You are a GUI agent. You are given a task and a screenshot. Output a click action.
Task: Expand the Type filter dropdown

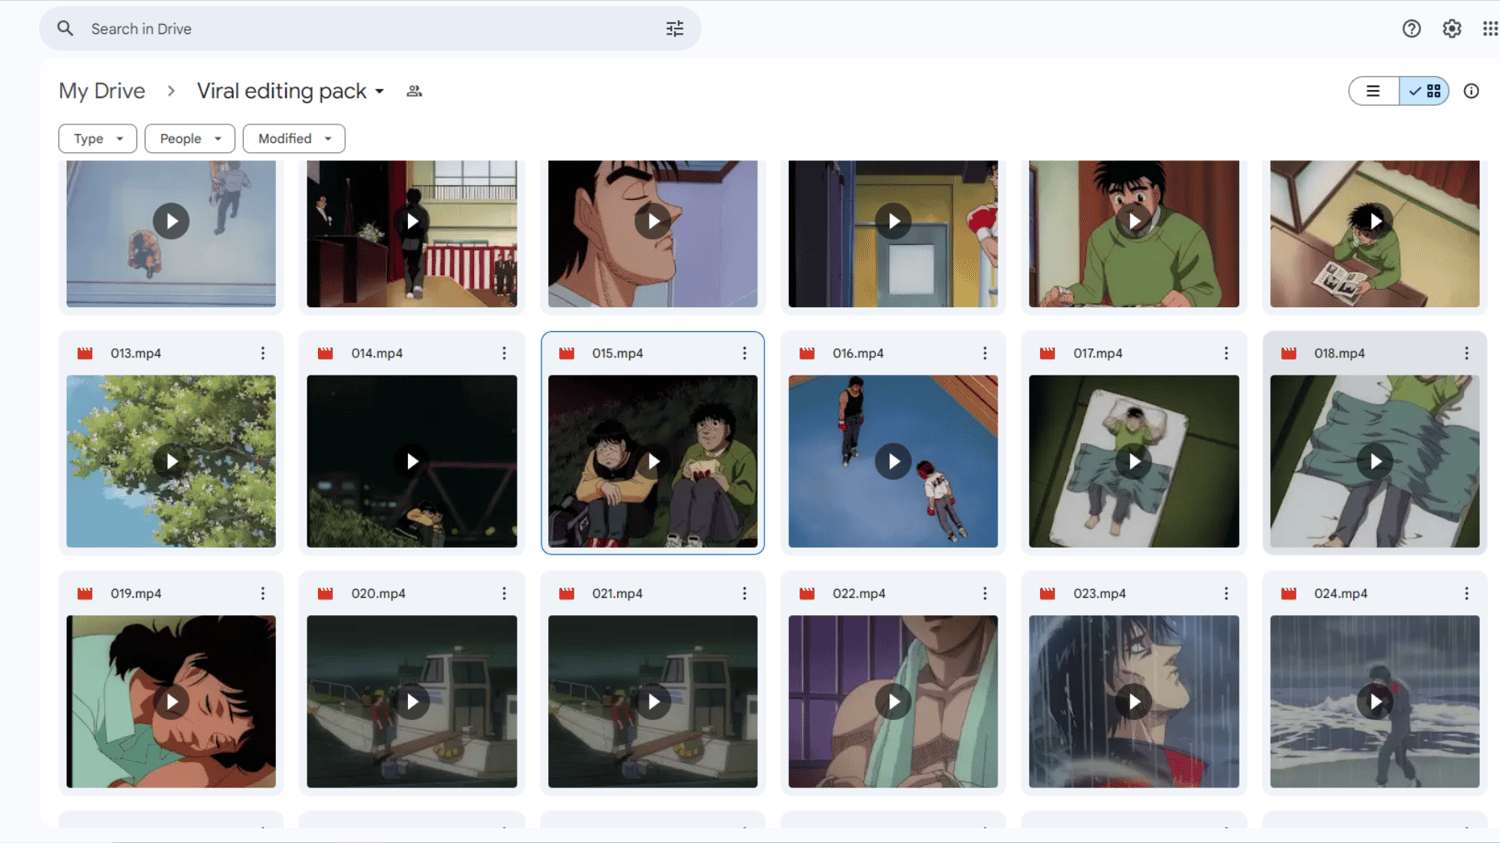pyautogui.click(x=98, y=139)
